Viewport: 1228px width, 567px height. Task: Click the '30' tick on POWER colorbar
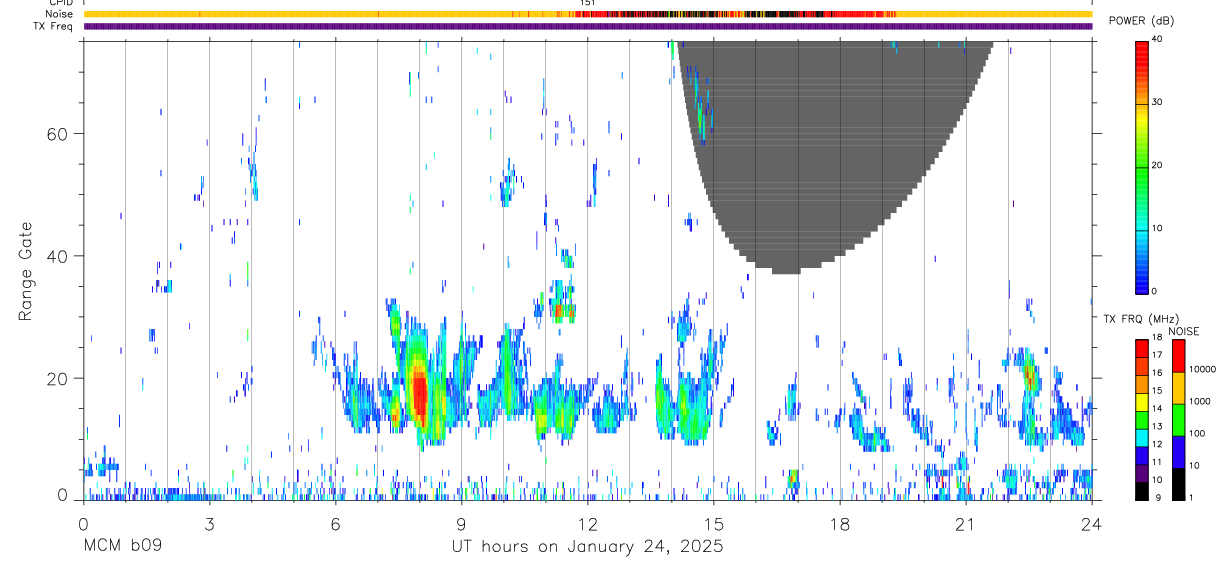coord(1157,103)
